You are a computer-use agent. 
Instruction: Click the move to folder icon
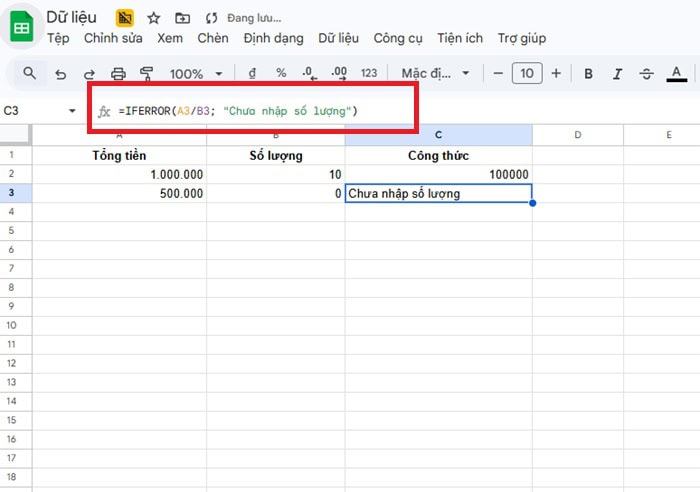tap(181, 18)
